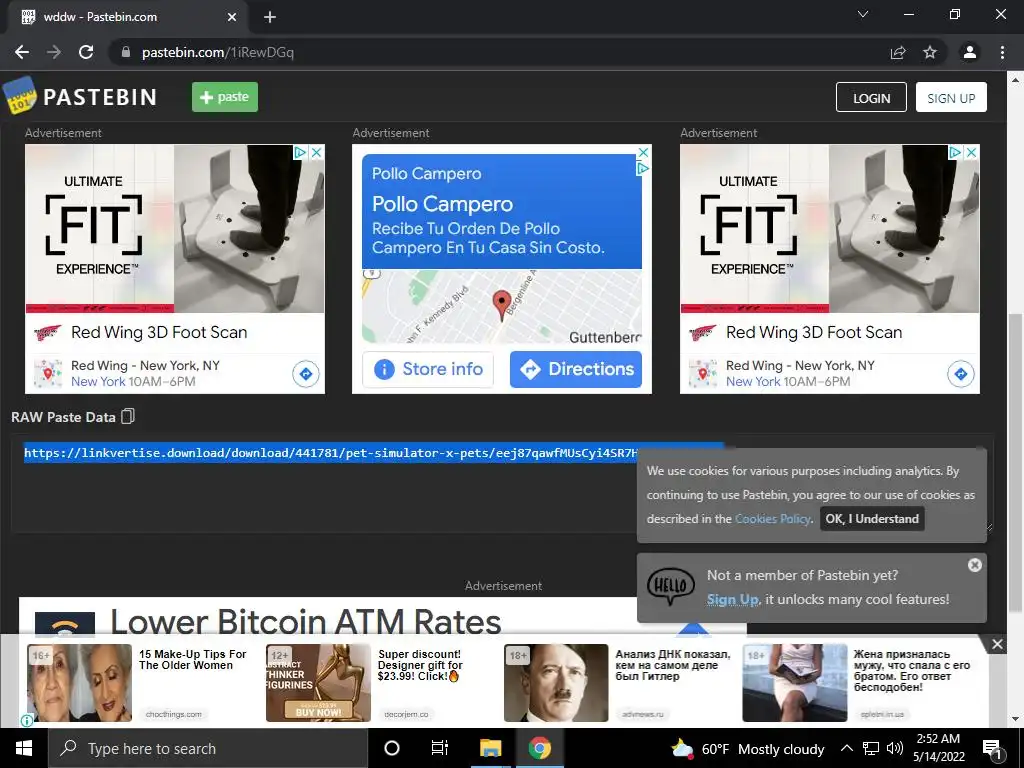This screenshot has height=768, width=1024.
Task: Close the wddw - Pastebin.com tab
Action: pyautogui.click(x=232, y=17)
